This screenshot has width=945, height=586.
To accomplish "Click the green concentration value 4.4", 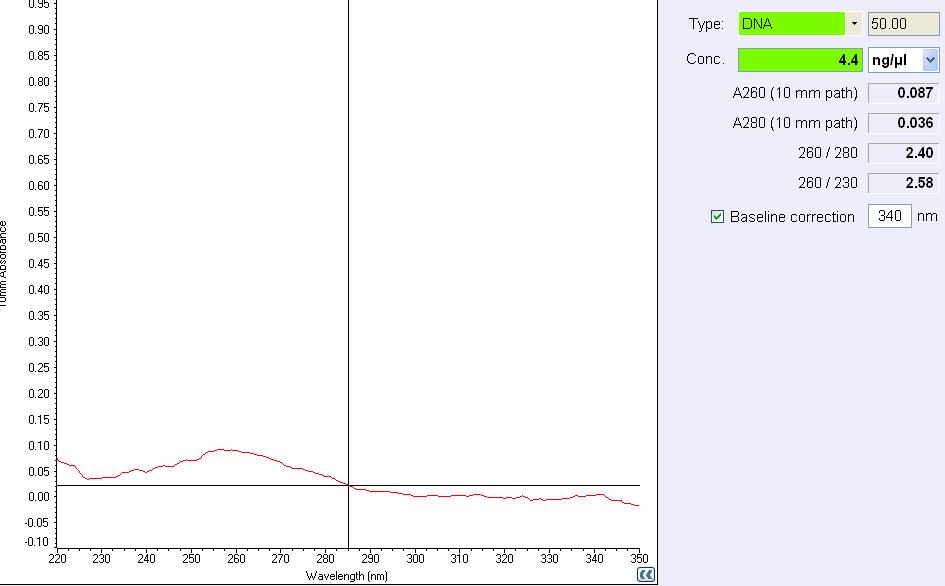I will coord(799,60).
